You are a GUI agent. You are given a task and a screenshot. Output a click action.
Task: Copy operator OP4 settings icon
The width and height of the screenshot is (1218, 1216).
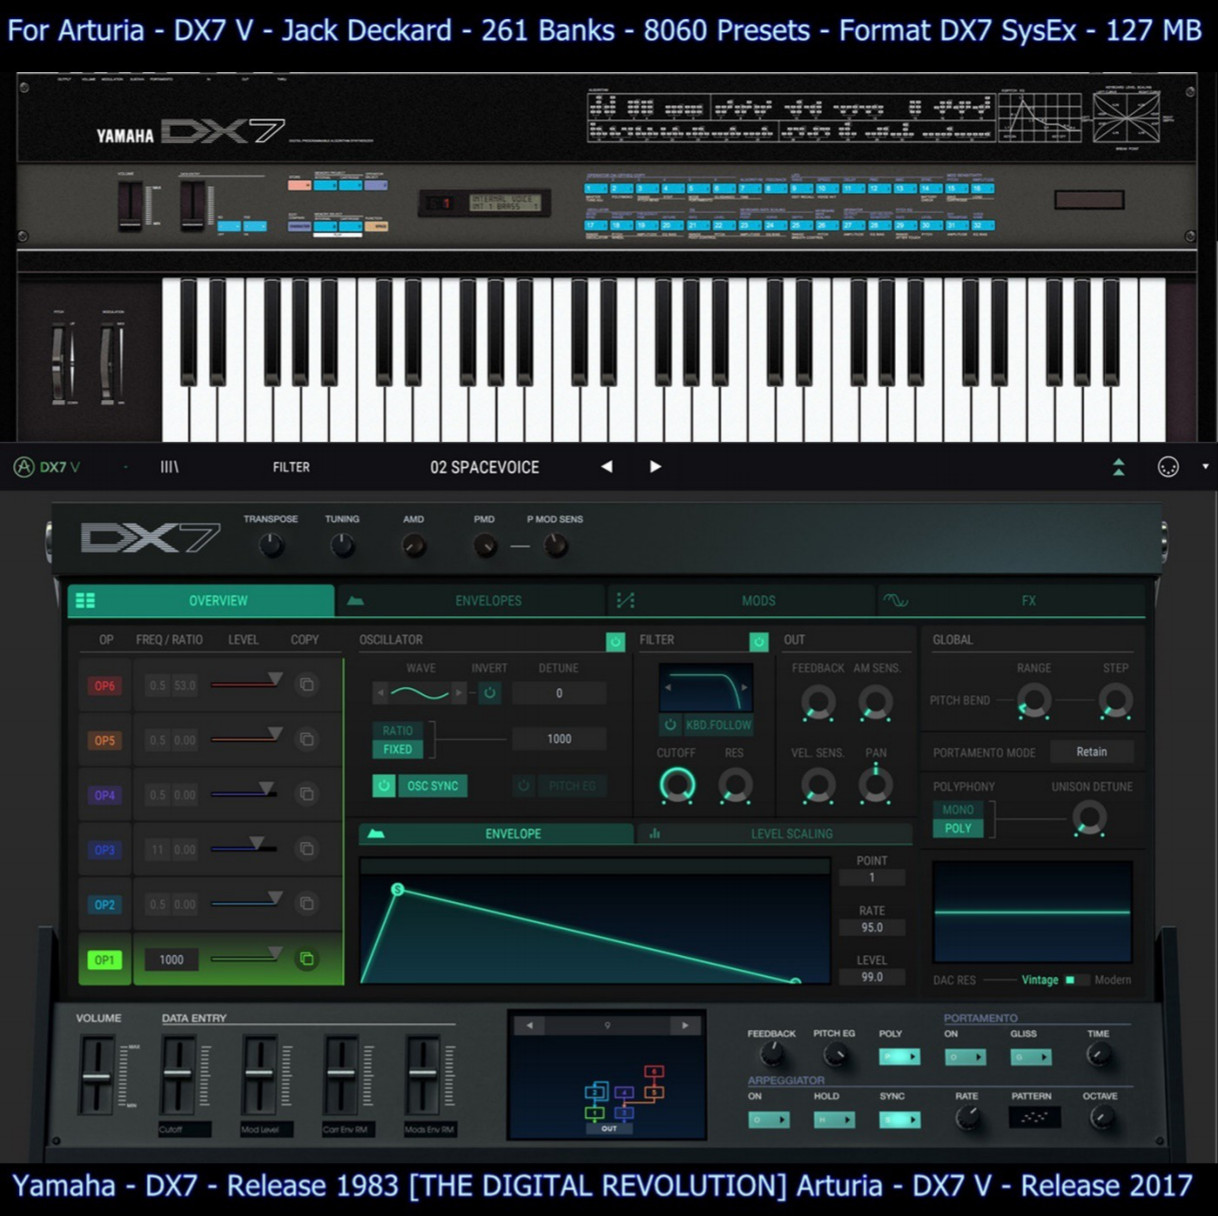pos(307,794)
